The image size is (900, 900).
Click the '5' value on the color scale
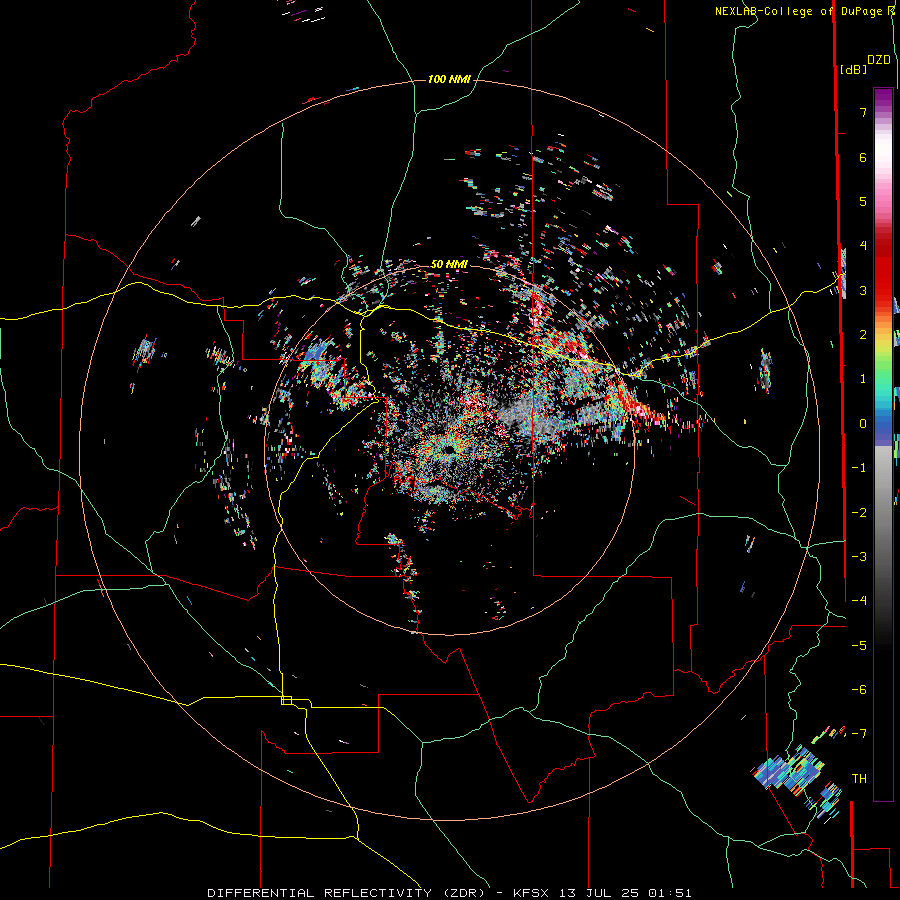[863, 201]
